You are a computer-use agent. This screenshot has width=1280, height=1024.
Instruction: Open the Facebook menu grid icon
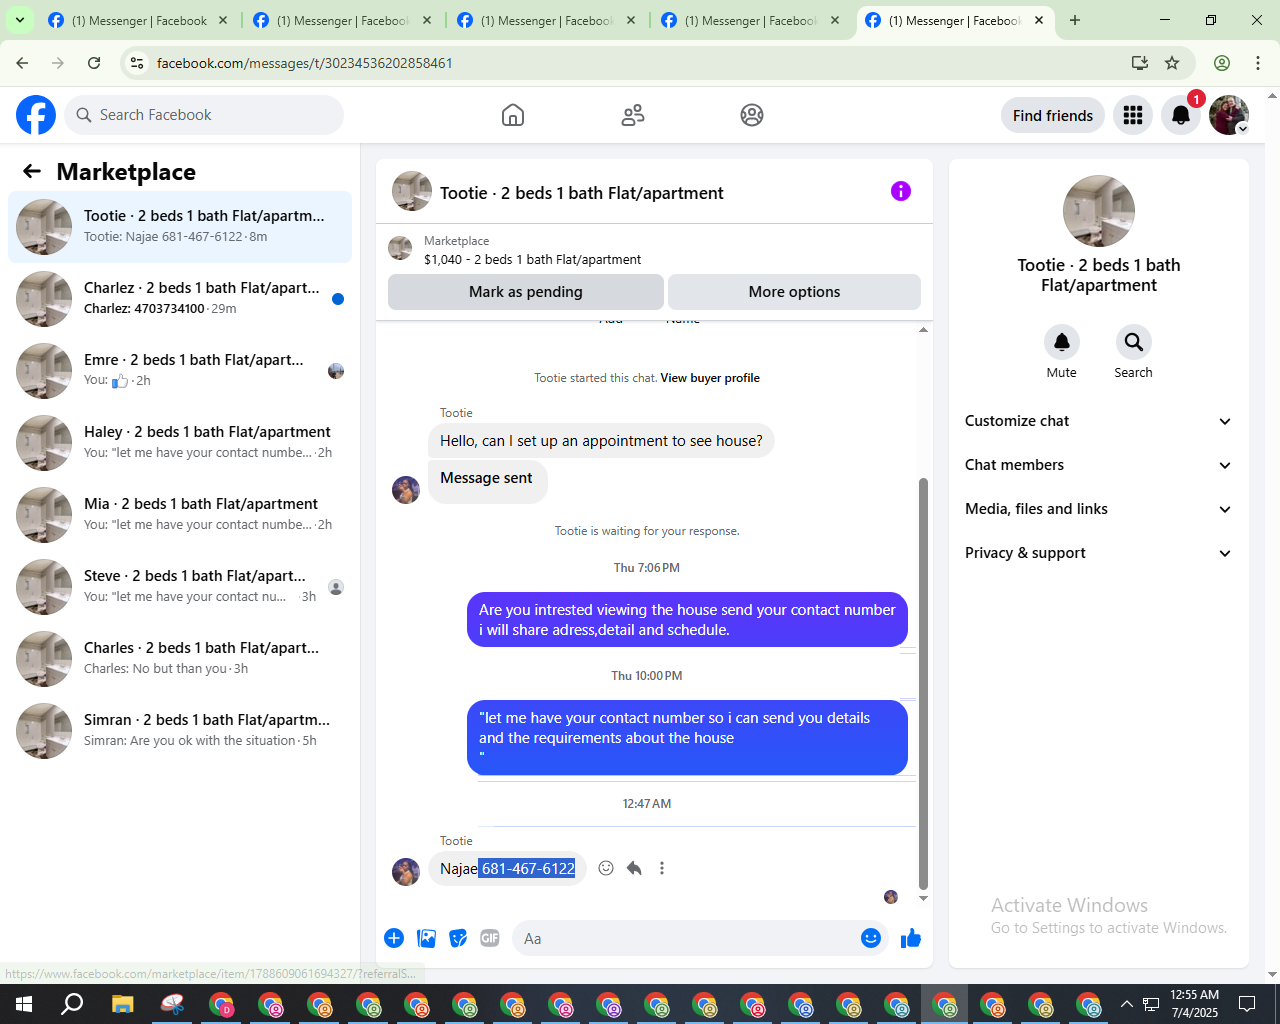(1133, 115)
